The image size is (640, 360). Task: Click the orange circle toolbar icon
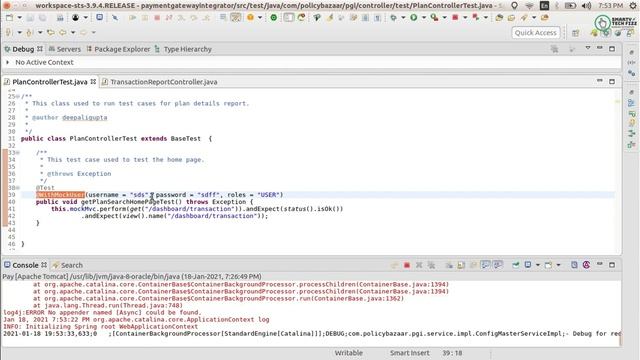coord(250,18)
